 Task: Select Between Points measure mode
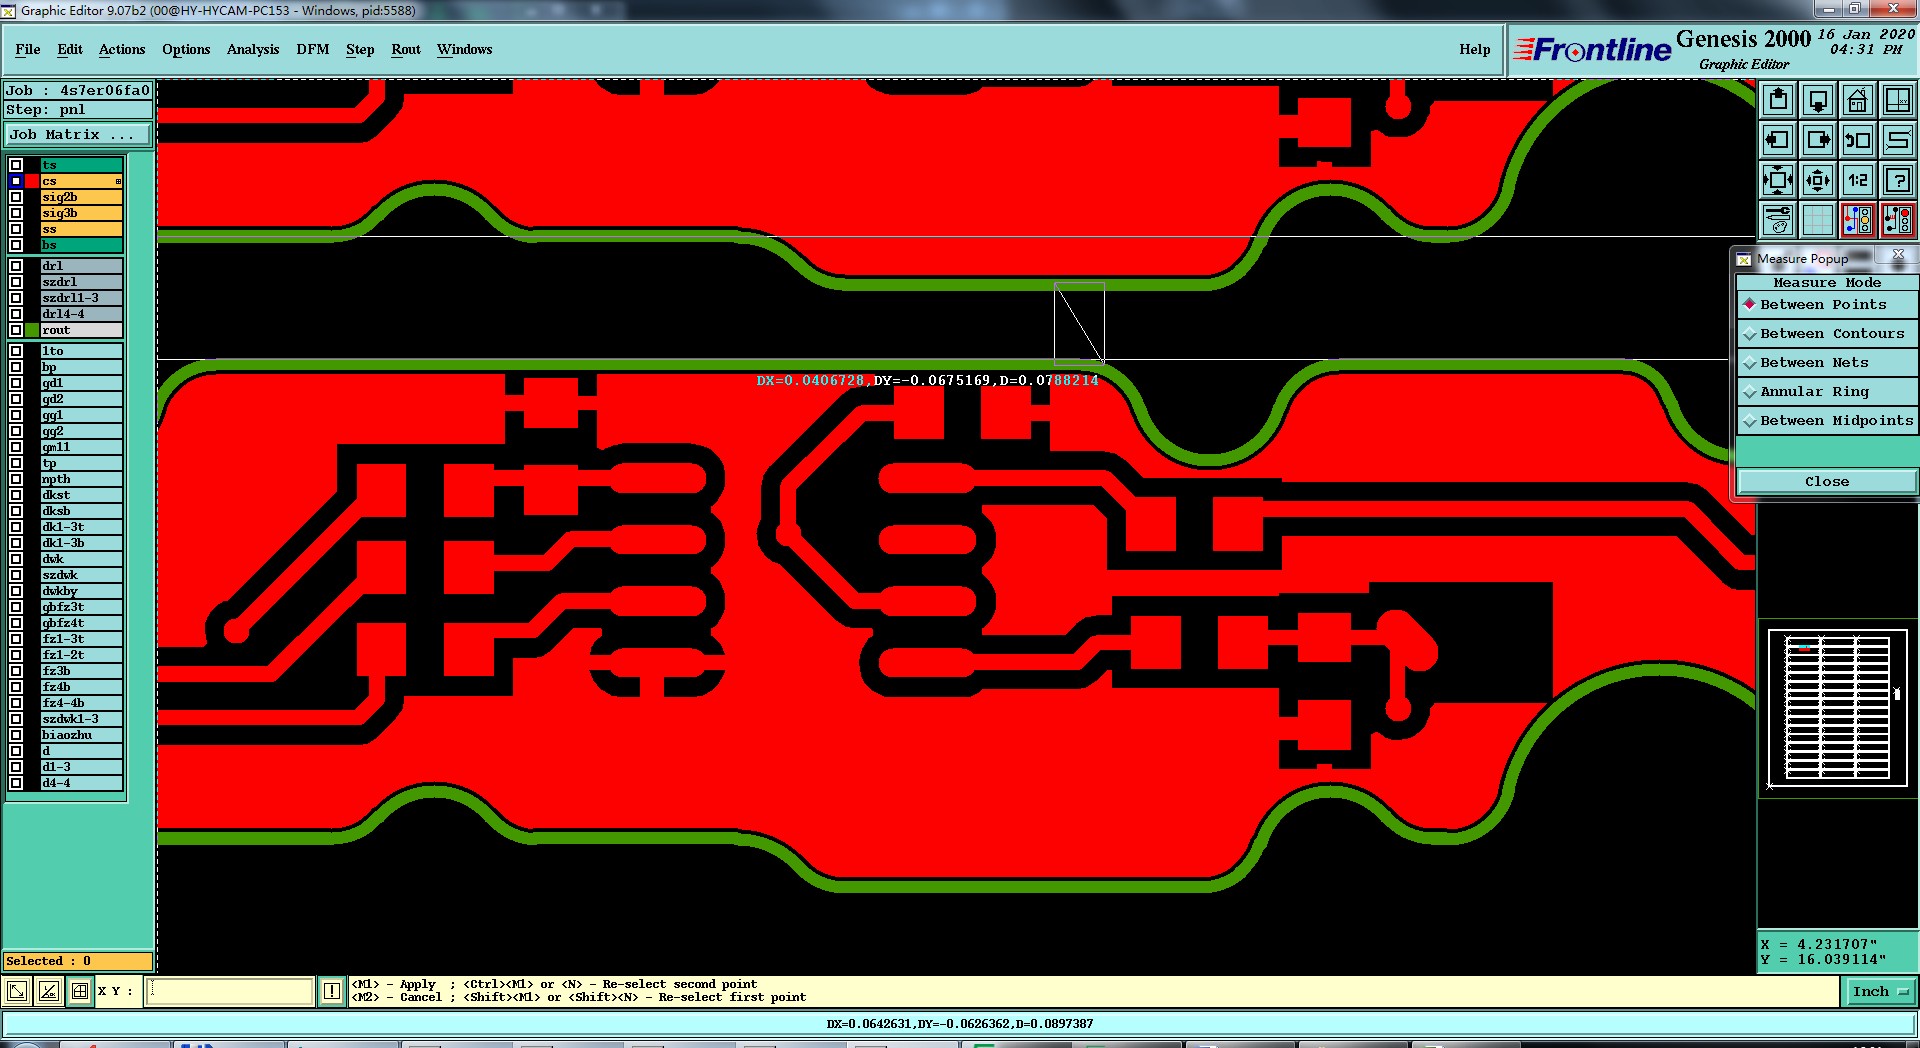click(x=1827, y=305)
